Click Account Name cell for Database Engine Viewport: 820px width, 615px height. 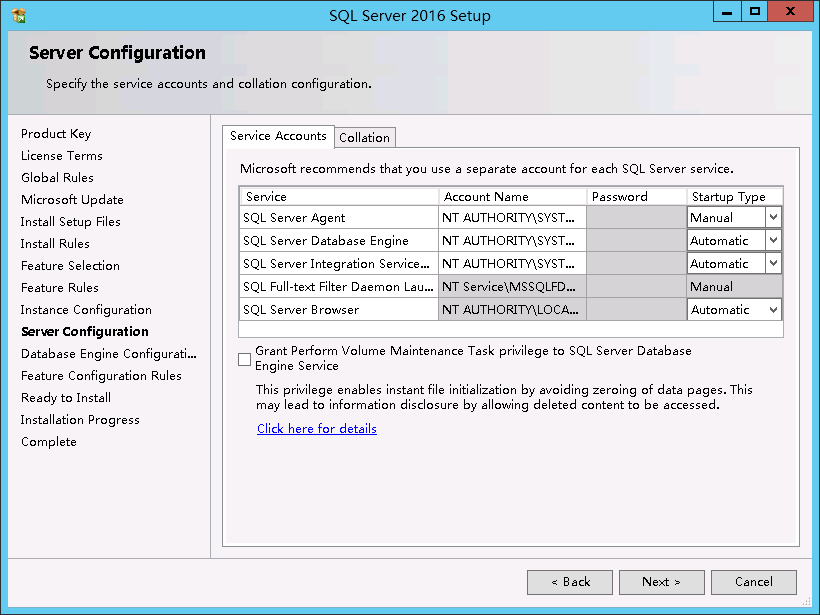point(512,240)
